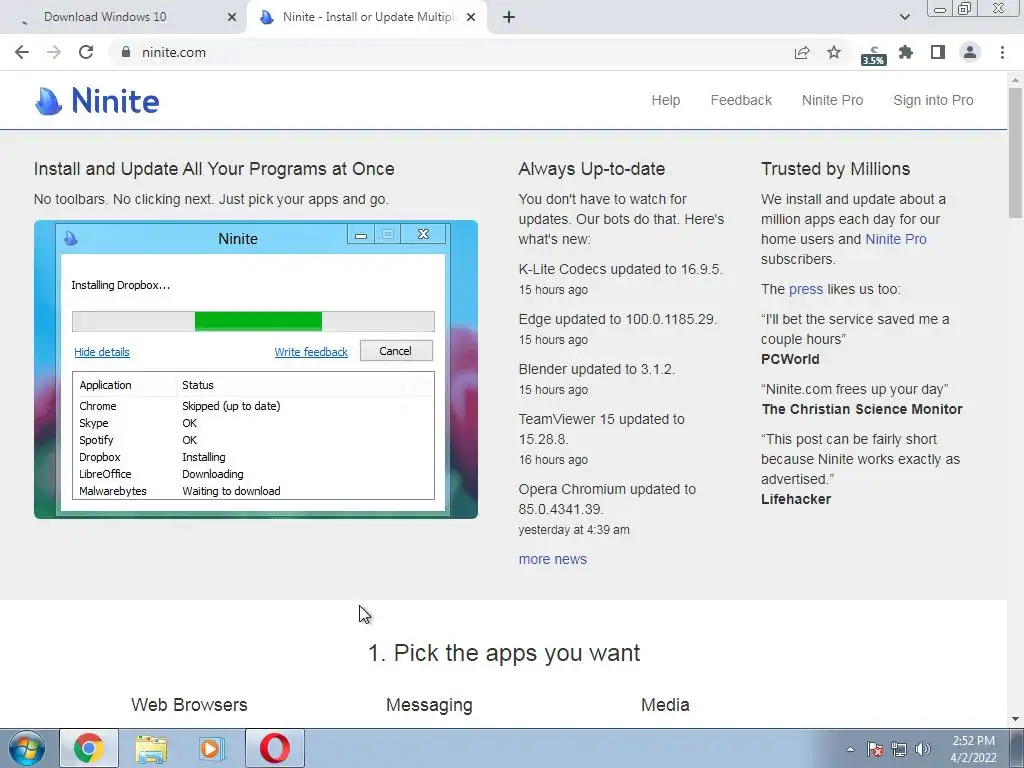The height and width of the screenshot is (768, 1024).
Task: Share this page using the share icon
Action: pyautogui.click(x=802, y=52)
